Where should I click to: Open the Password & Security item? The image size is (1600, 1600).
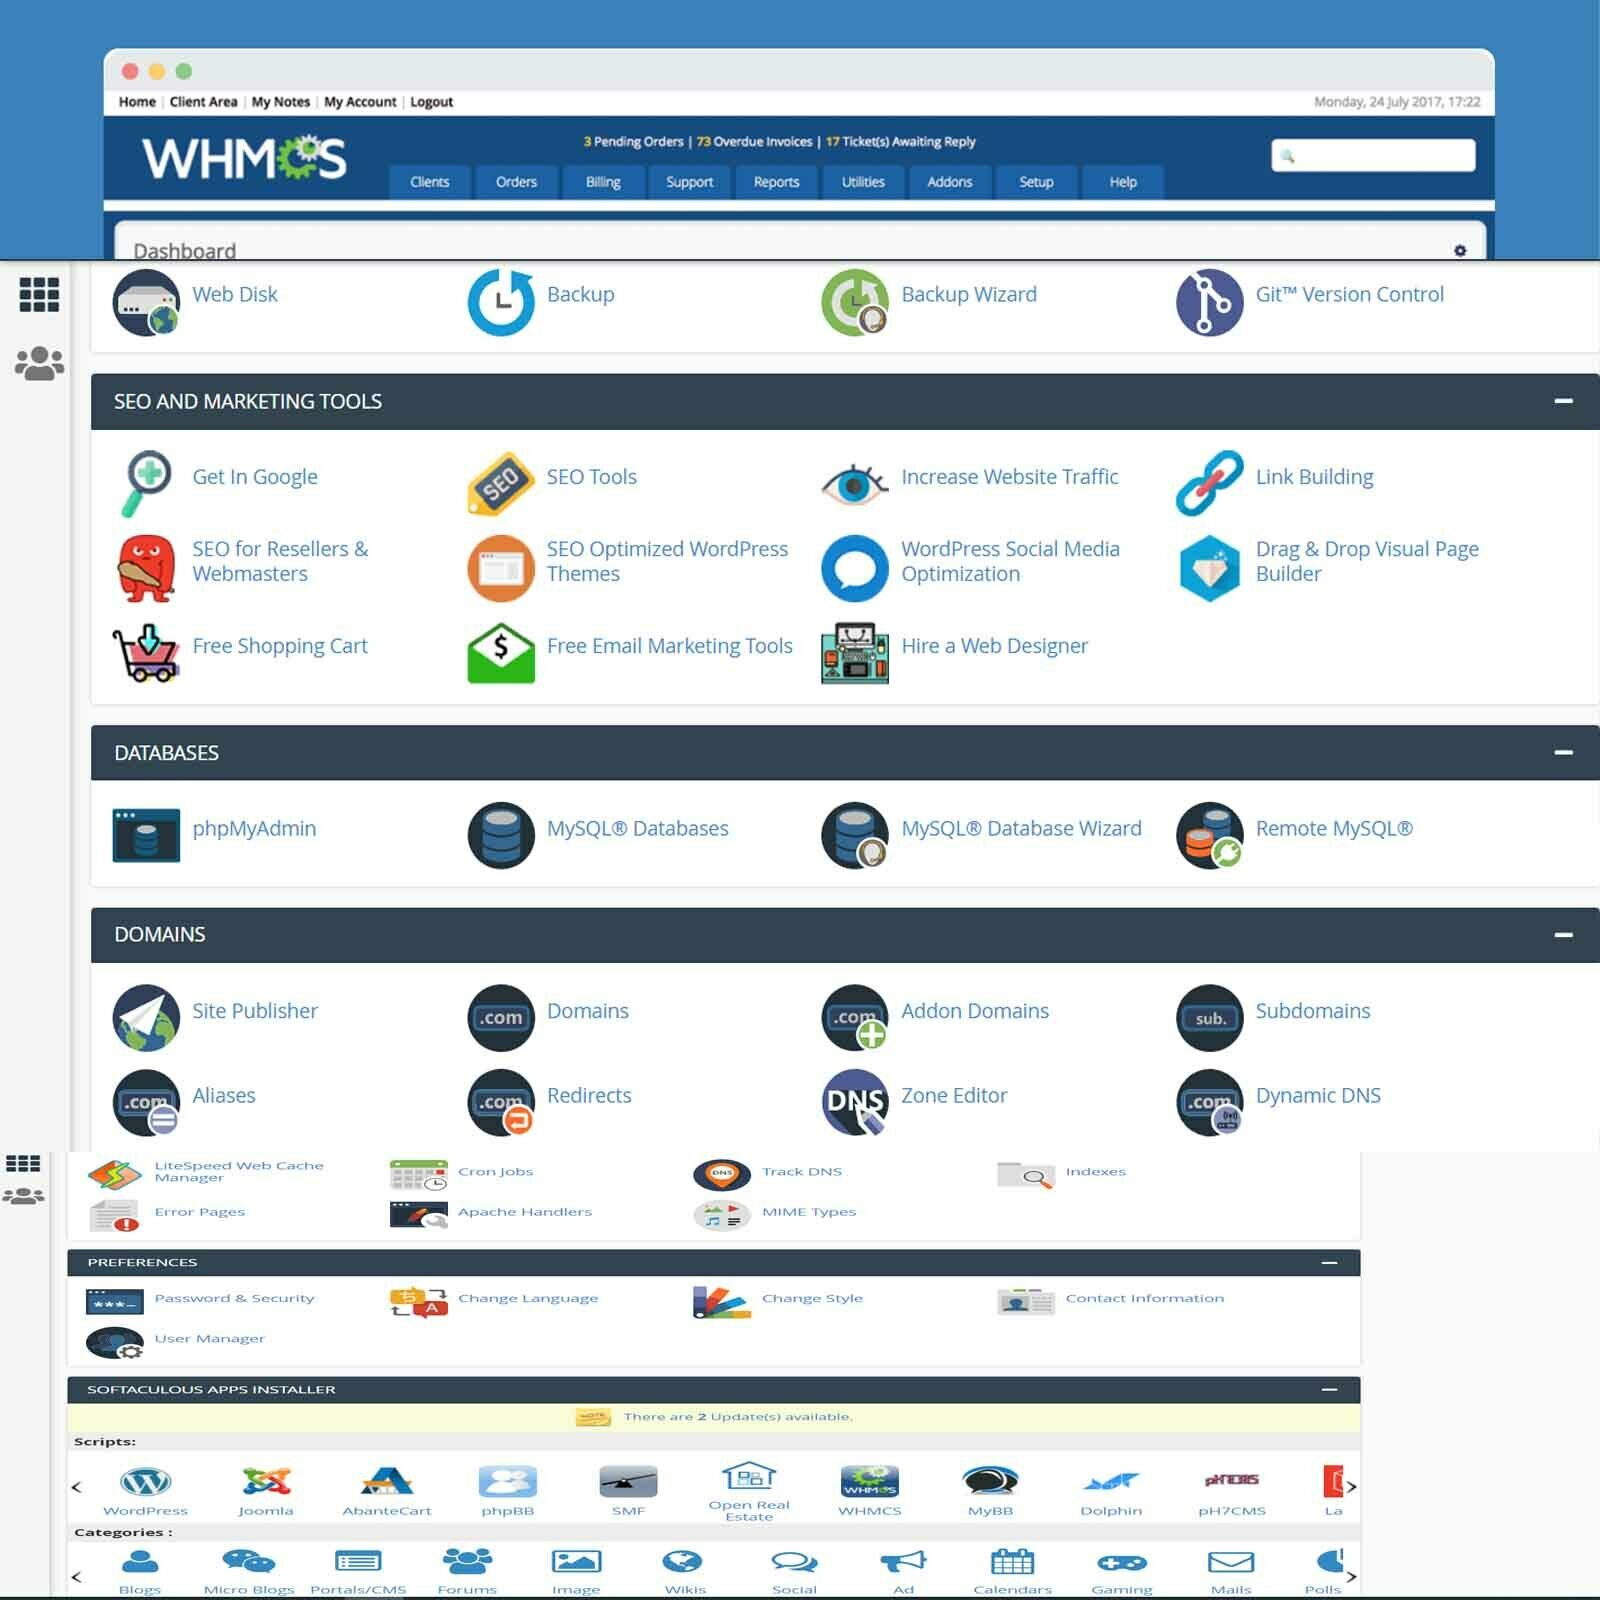(x=201, y=1299)
